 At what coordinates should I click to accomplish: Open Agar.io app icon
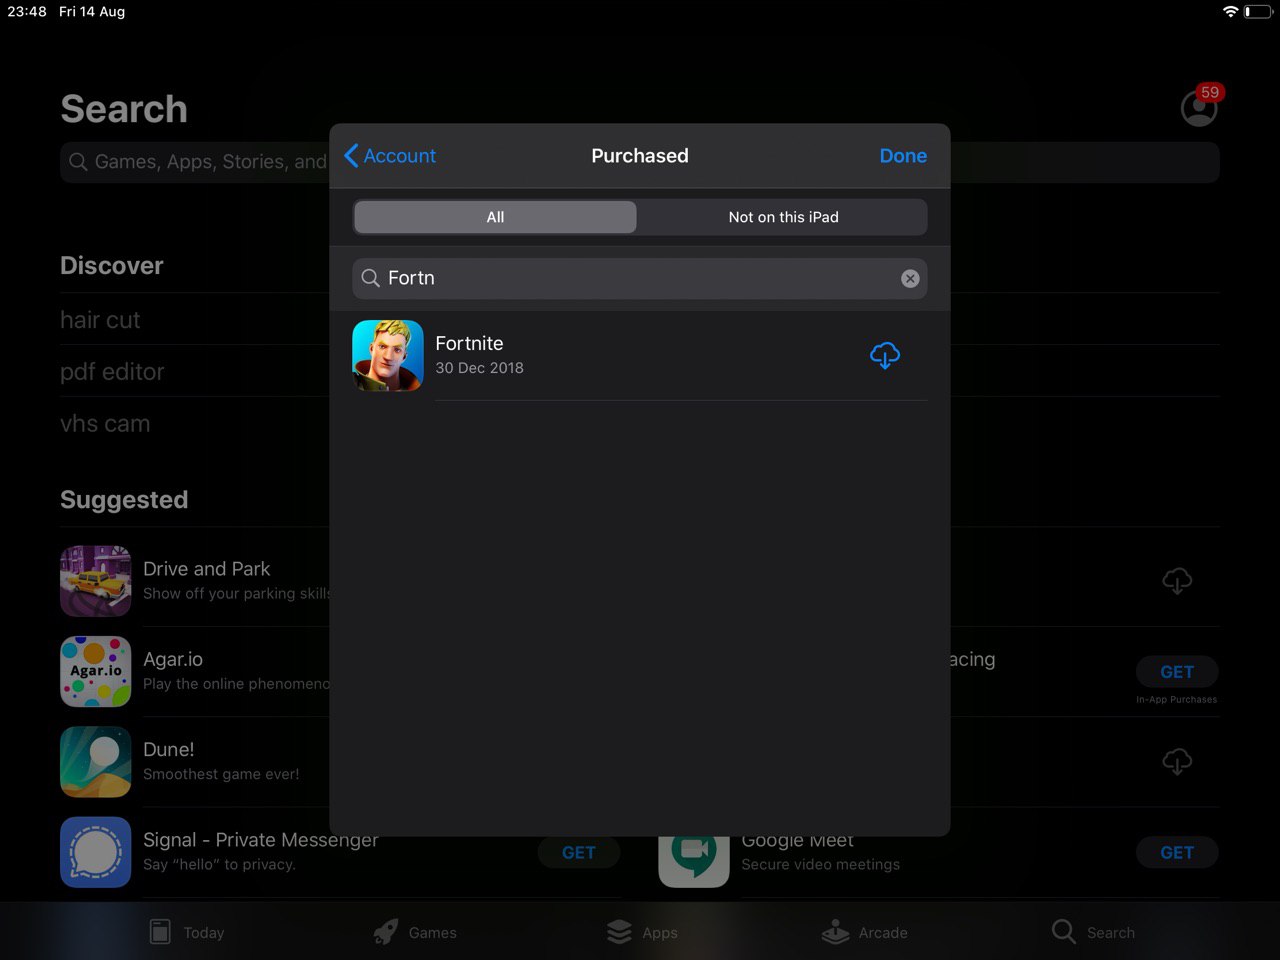click(96, 672)
